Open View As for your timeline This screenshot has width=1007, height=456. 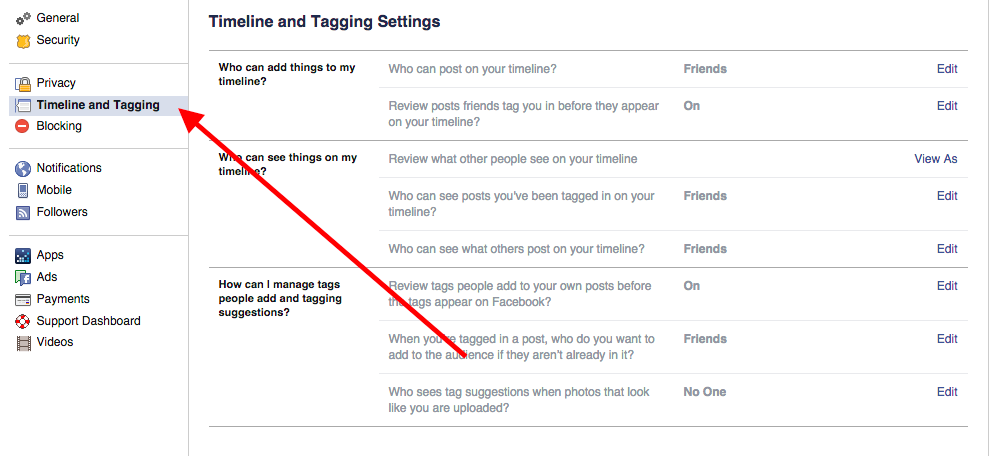(935, 159)
